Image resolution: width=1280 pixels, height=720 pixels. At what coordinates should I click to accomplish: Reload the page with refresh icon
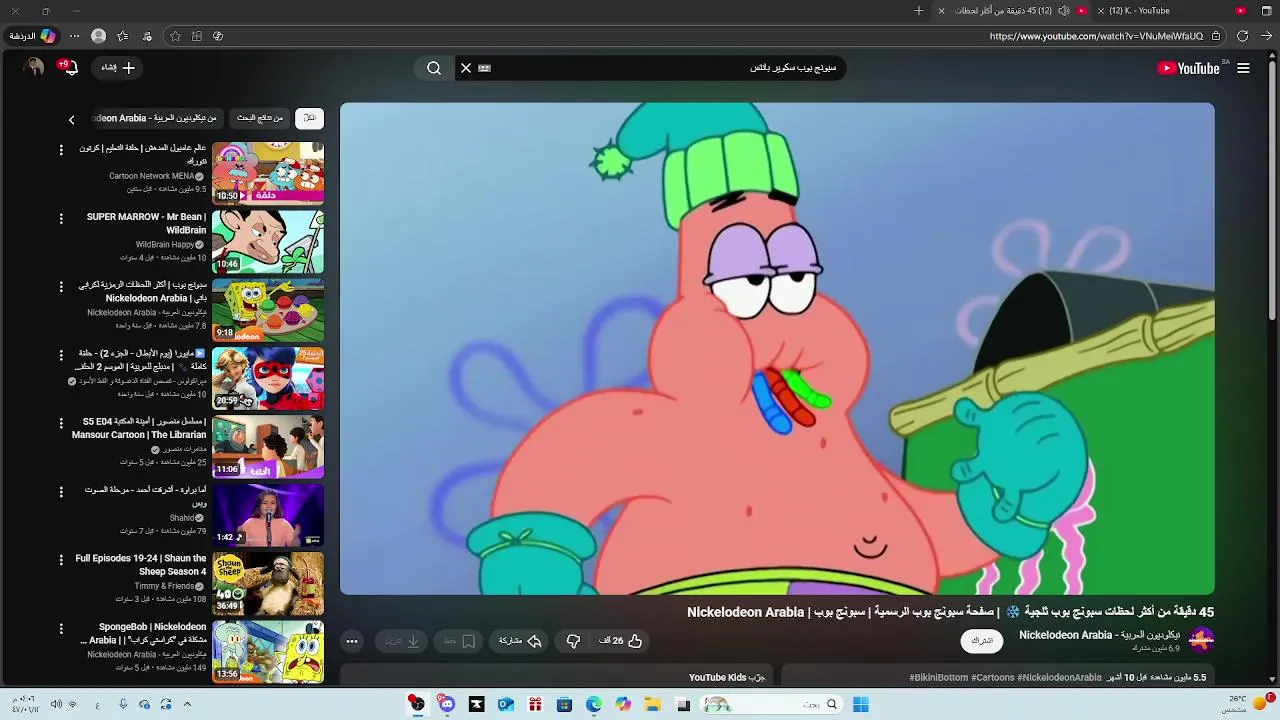[1242, 36]
